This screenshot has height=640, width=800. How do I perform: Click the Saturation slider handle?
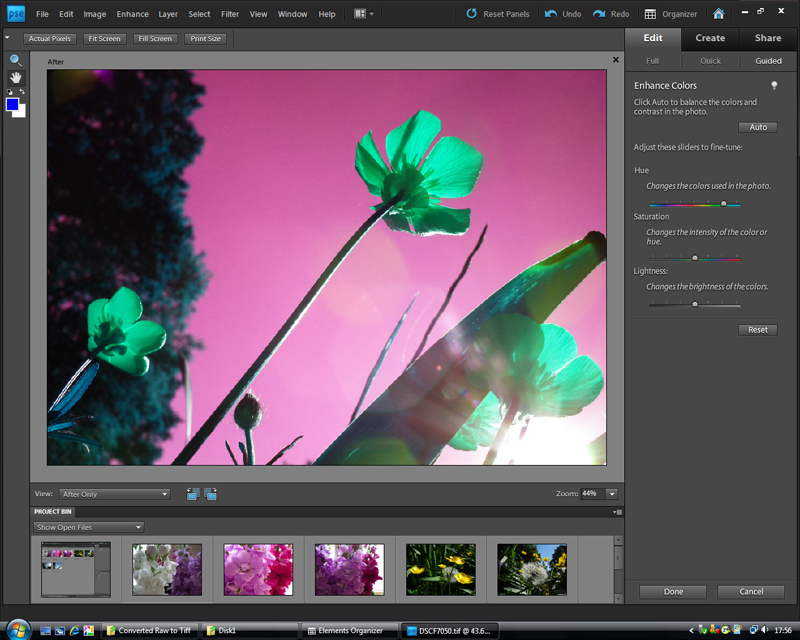[694, 258]
